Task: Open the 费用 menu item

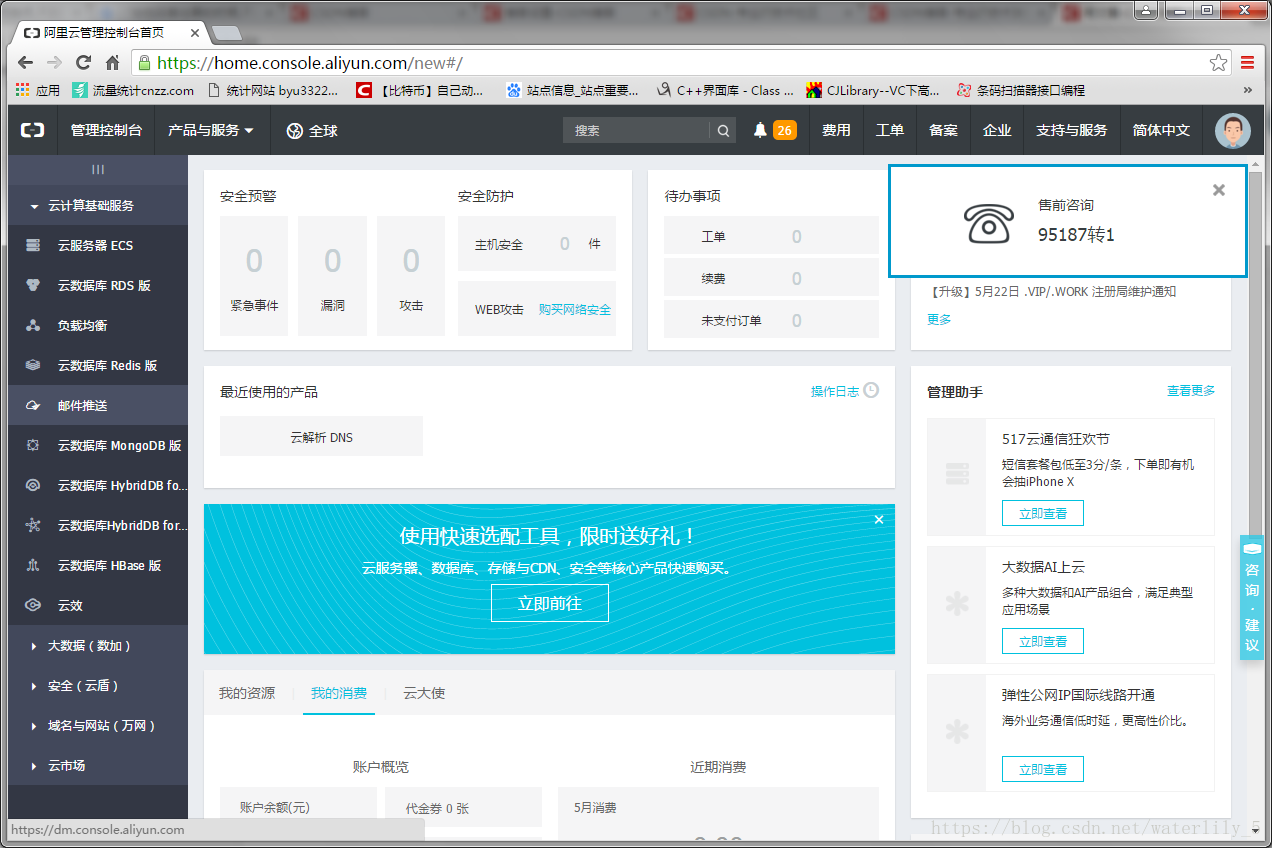Action: pos(835,130)
